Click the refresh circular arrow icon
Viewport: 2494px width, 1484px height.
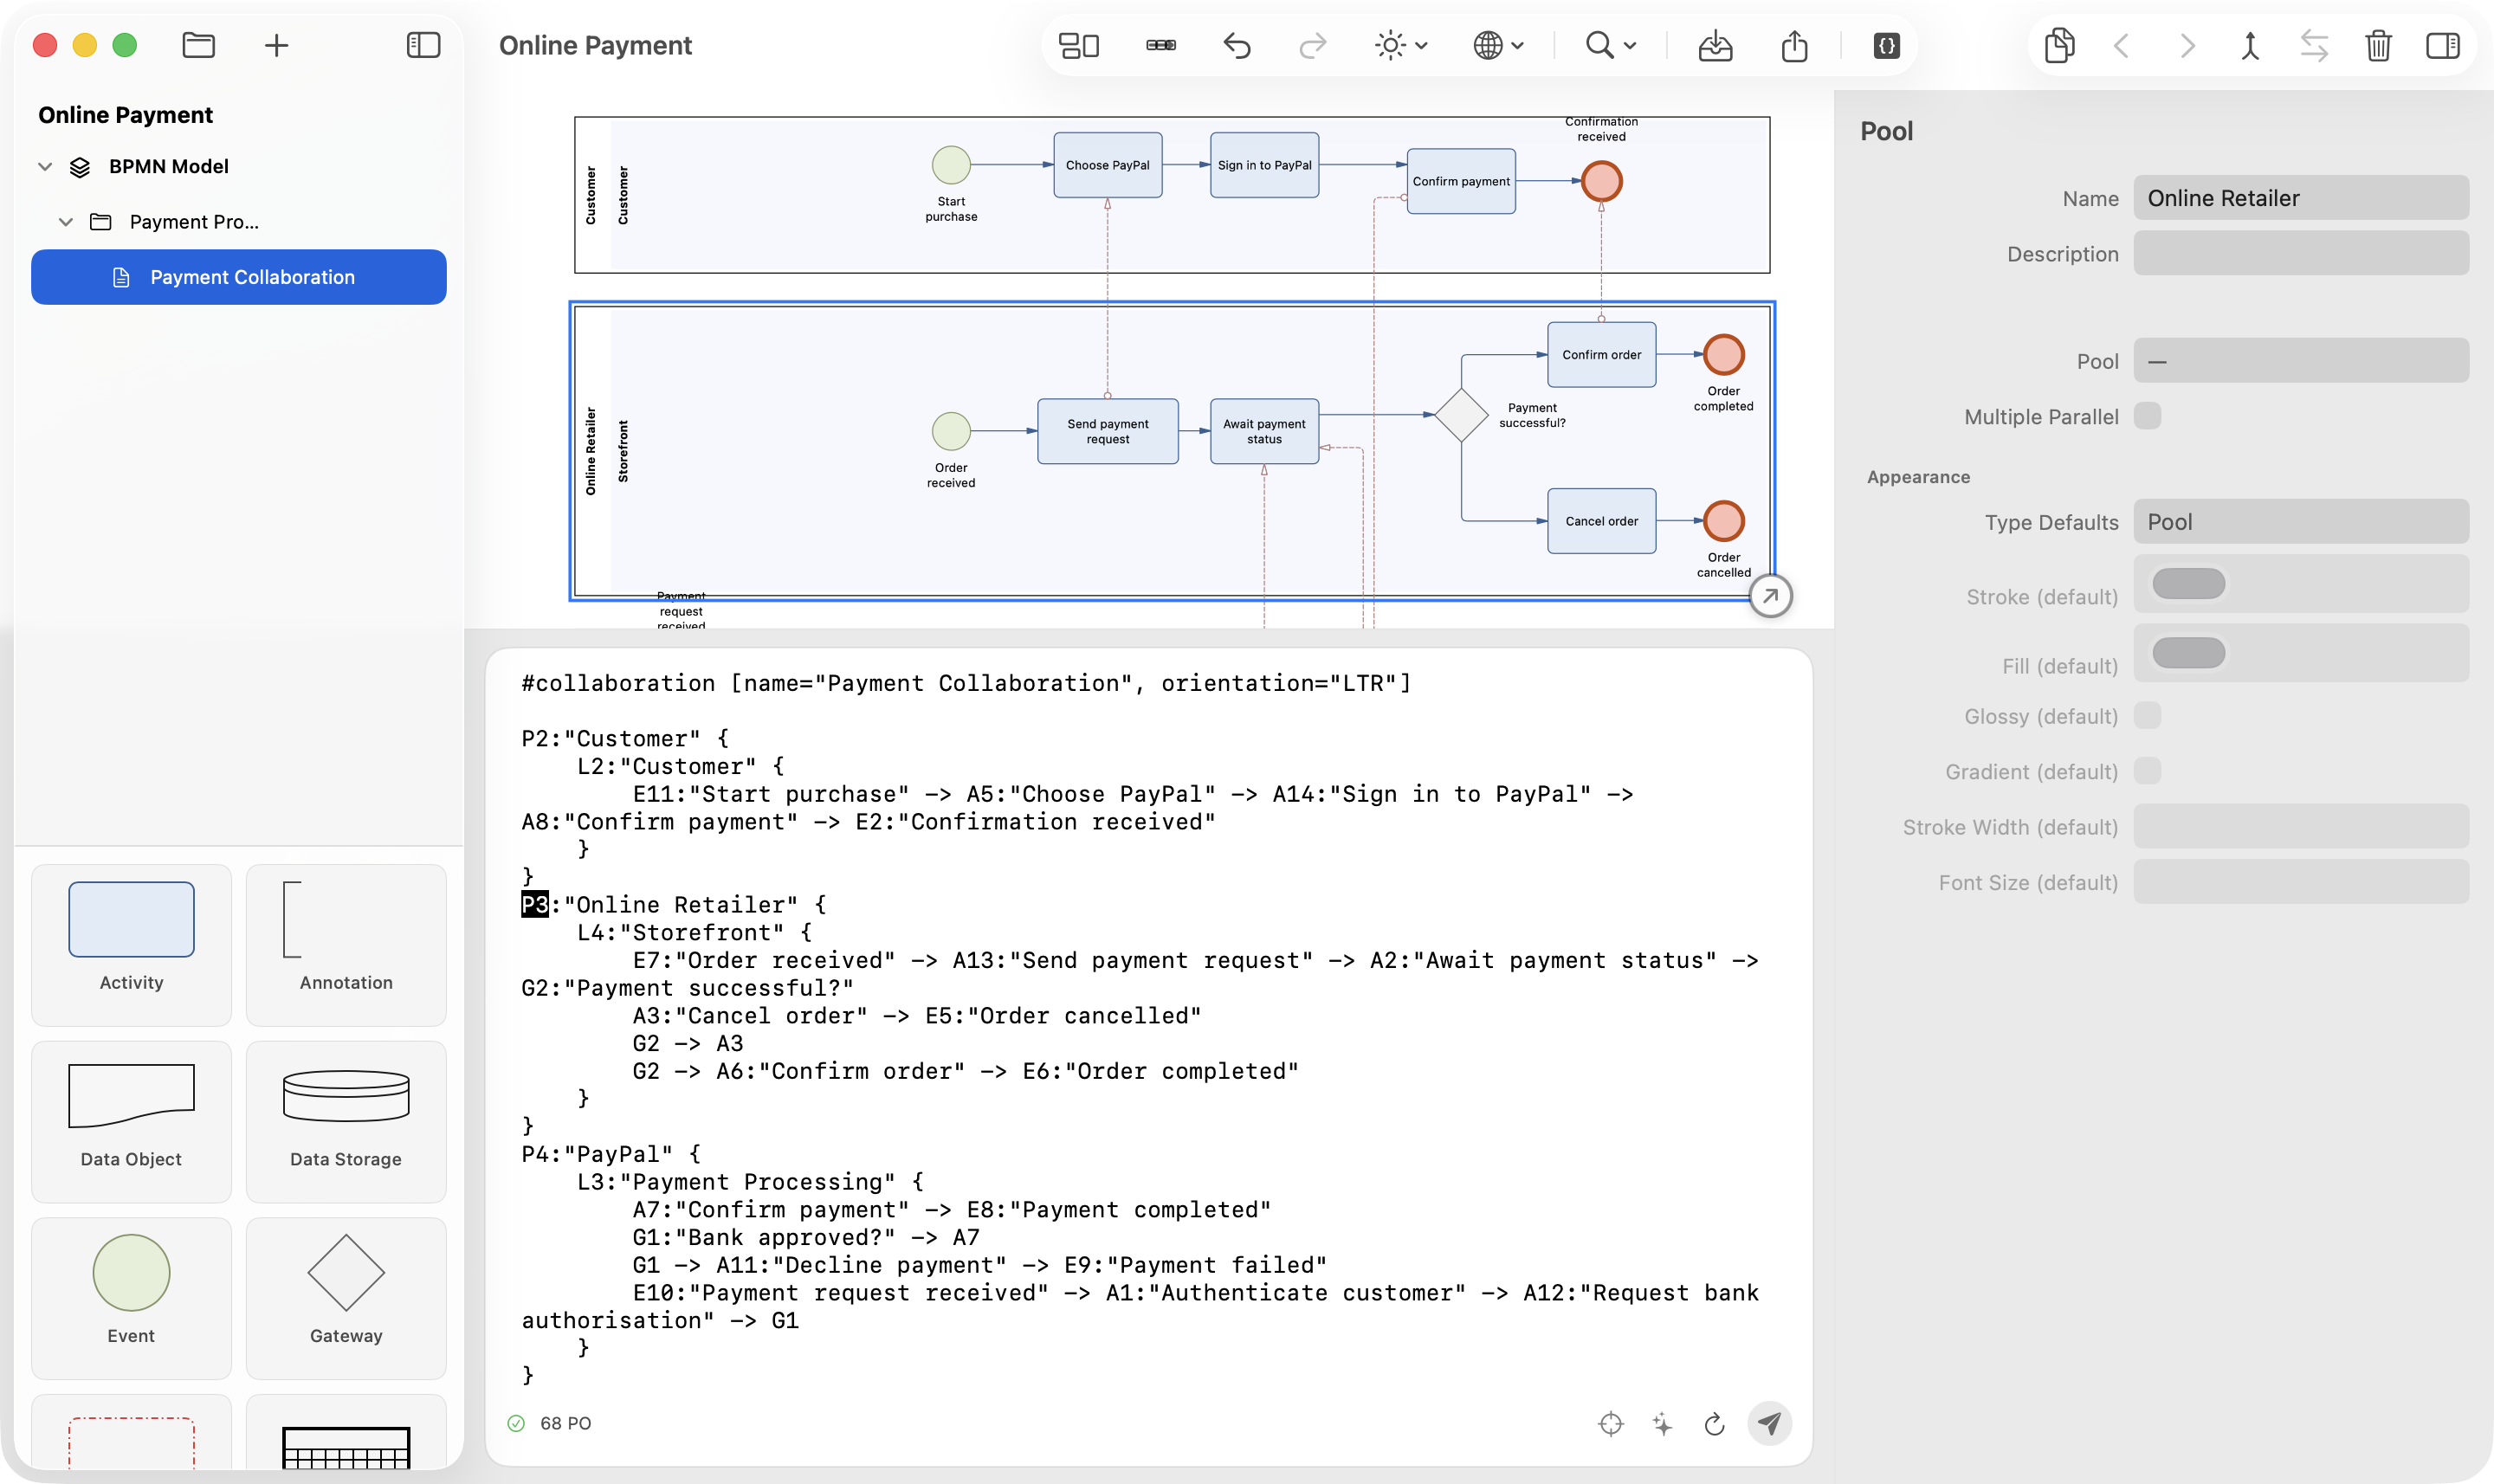coord(1714,1423)
